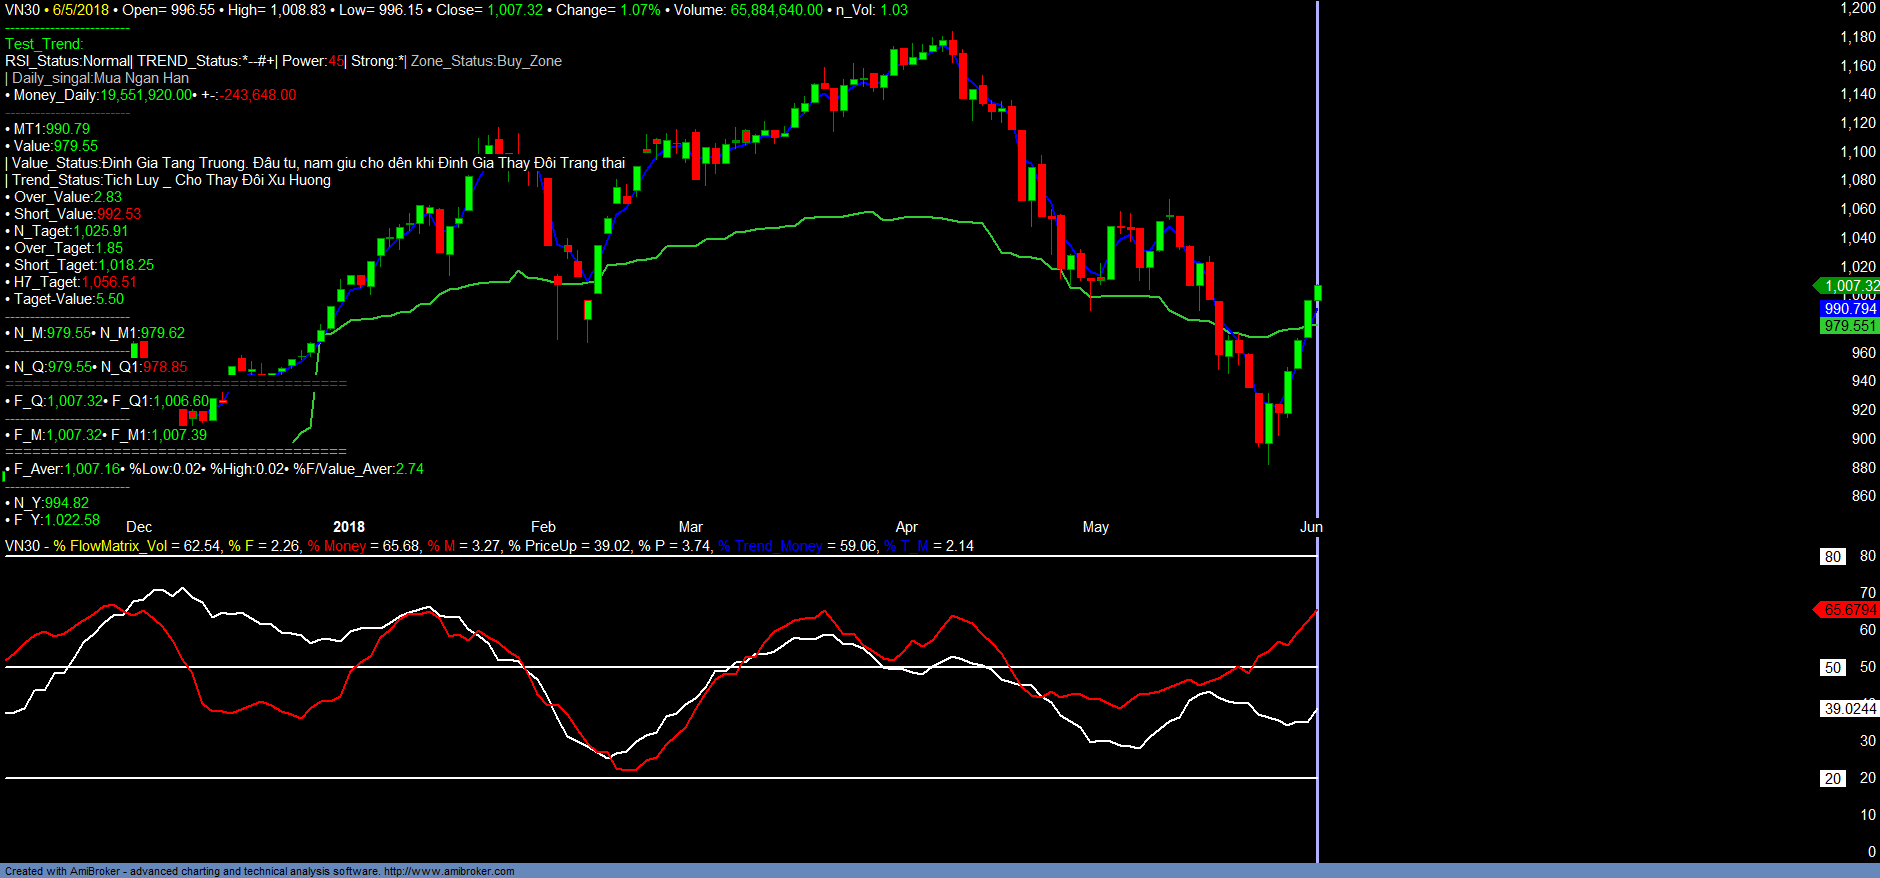Click the Apr month label
1880x878 pixels.
(906, 527)
